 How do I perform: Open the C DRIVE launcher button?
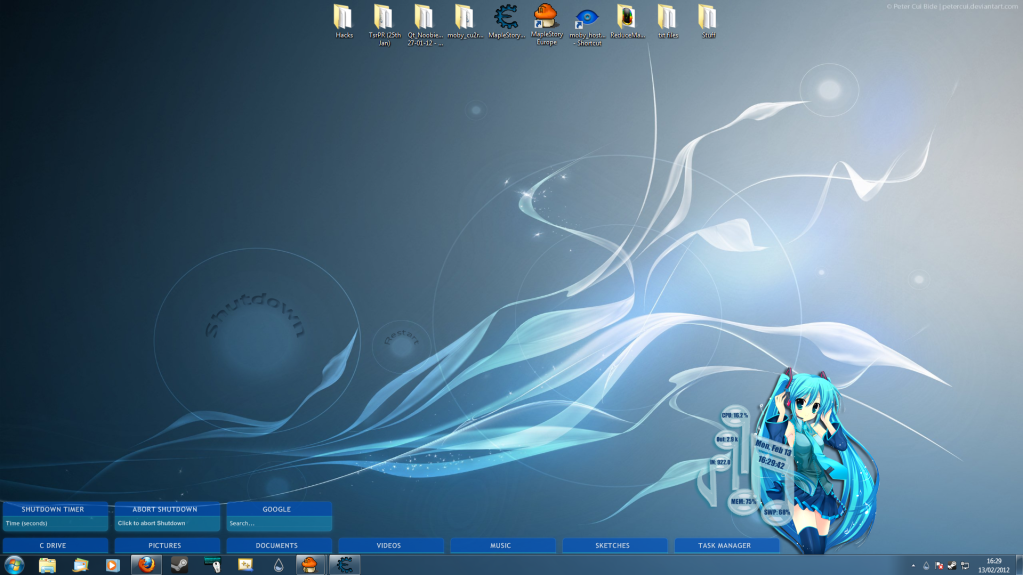coord(53,545)
